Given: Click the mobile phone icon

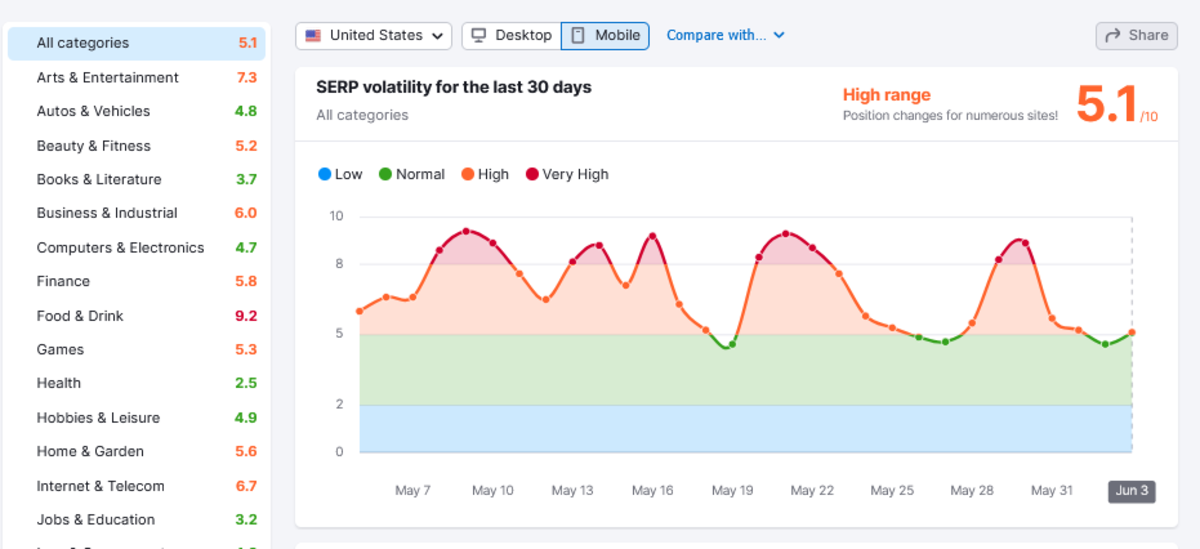Looking at the screenshot, I should 578,35.
